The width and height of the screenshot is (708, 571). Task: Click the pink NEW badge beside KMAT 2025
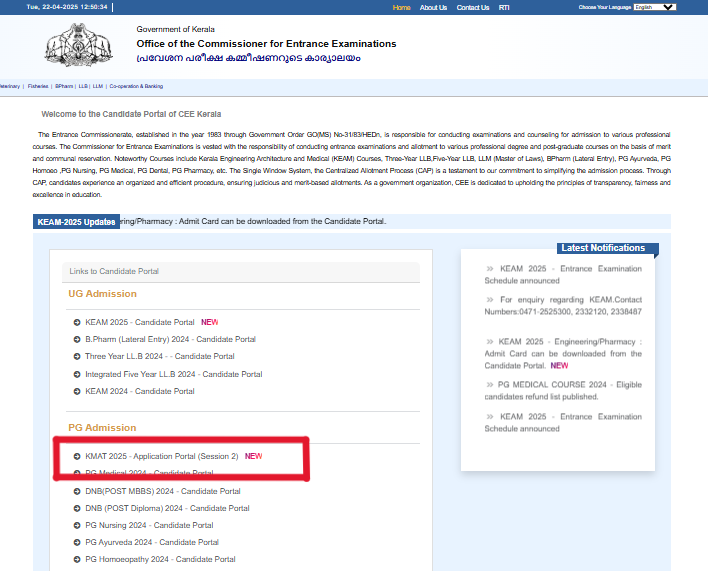click(x=254, y=456)
